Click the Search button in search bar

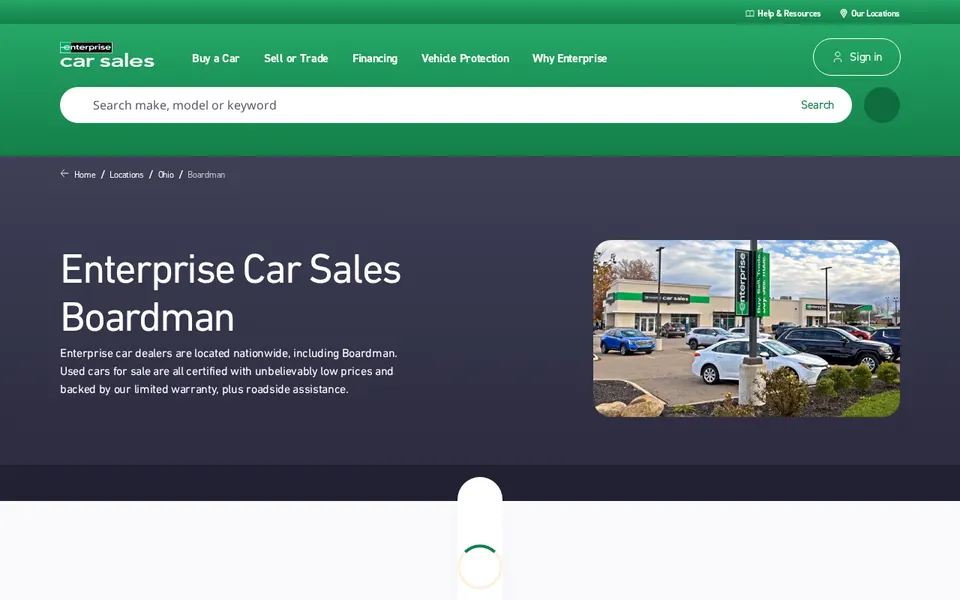tap(817, 105)
